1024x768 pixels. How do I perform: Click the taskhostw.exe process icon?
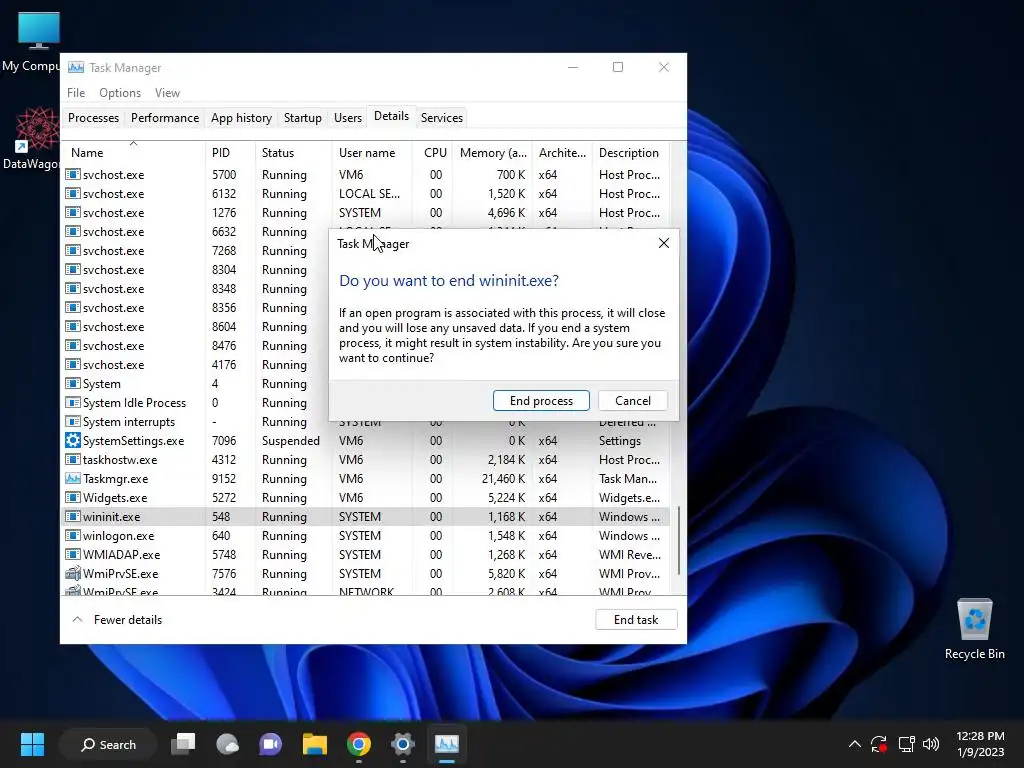72,460
